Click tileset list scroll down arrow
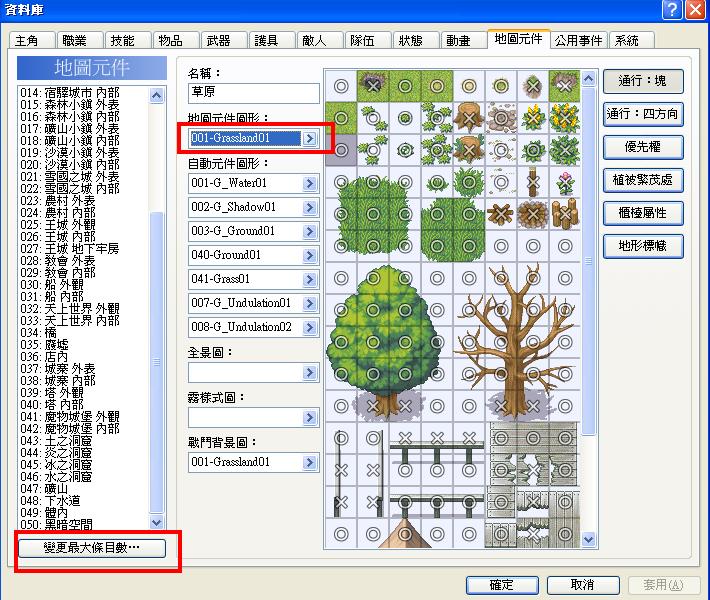This screenshot has width=710, height=600. tap(157, 522)
